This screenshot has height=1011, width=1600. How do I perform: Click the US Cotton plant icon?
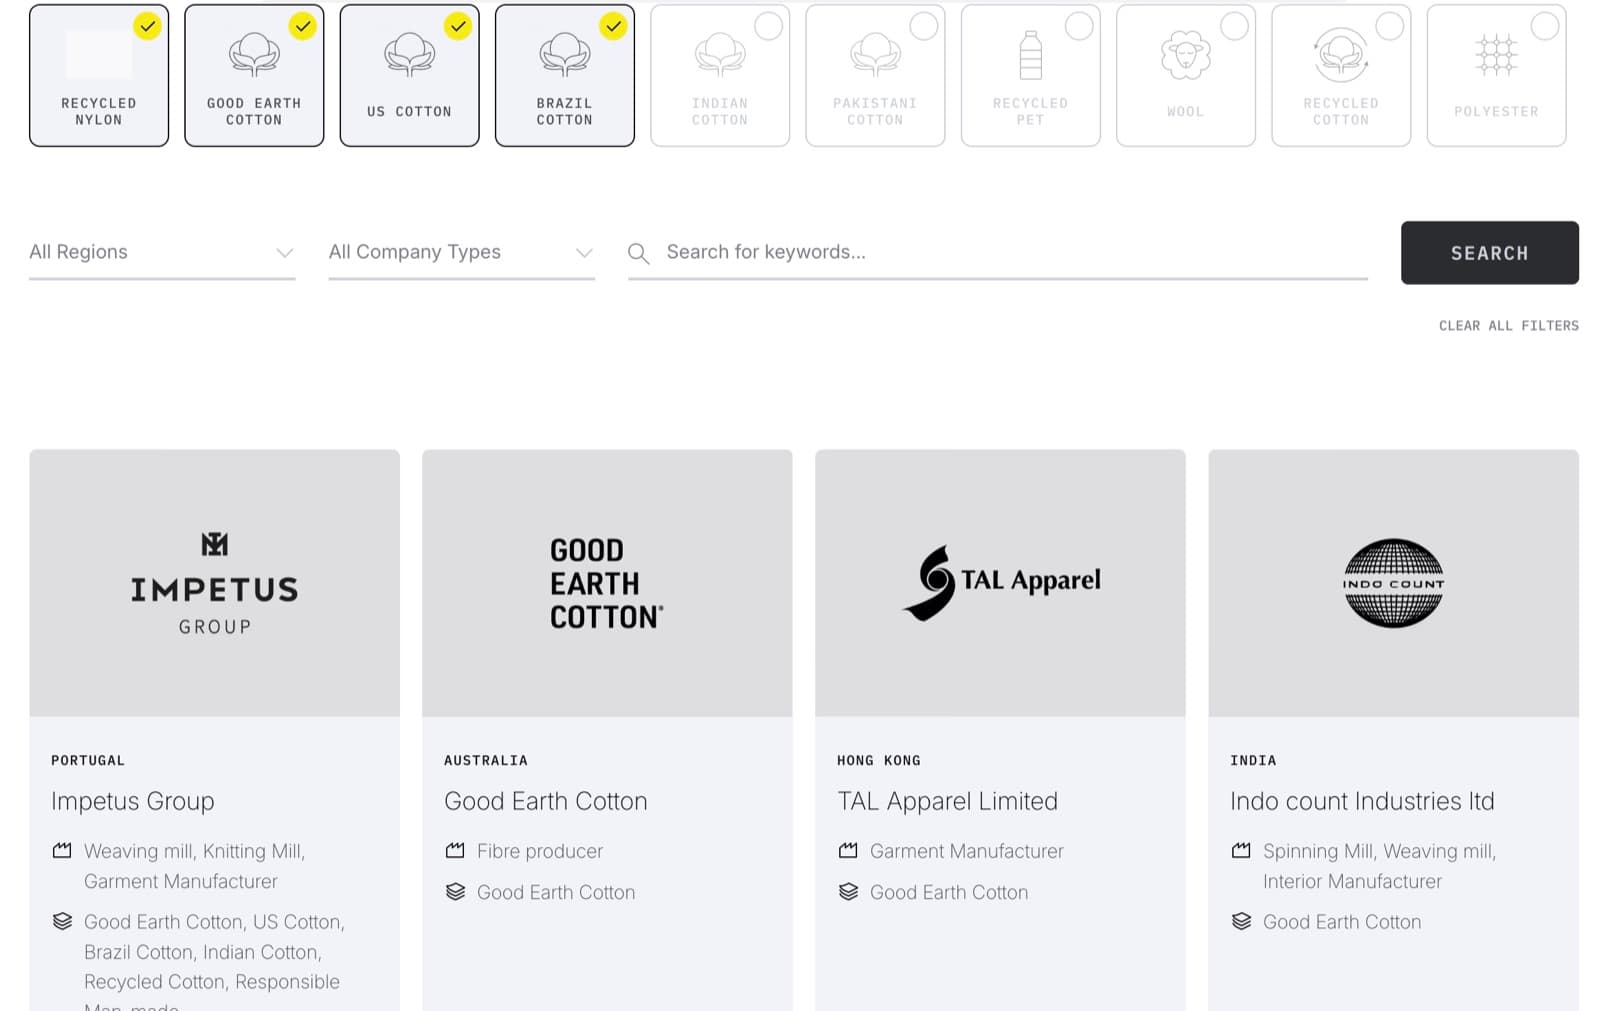pos(409,55)
